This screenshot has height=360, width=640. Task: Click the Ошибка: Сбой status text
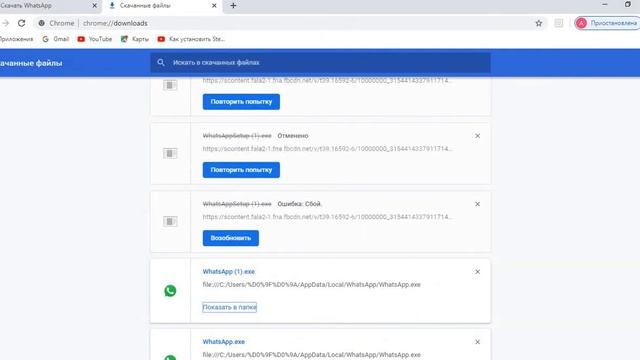[x=300, y=204]
